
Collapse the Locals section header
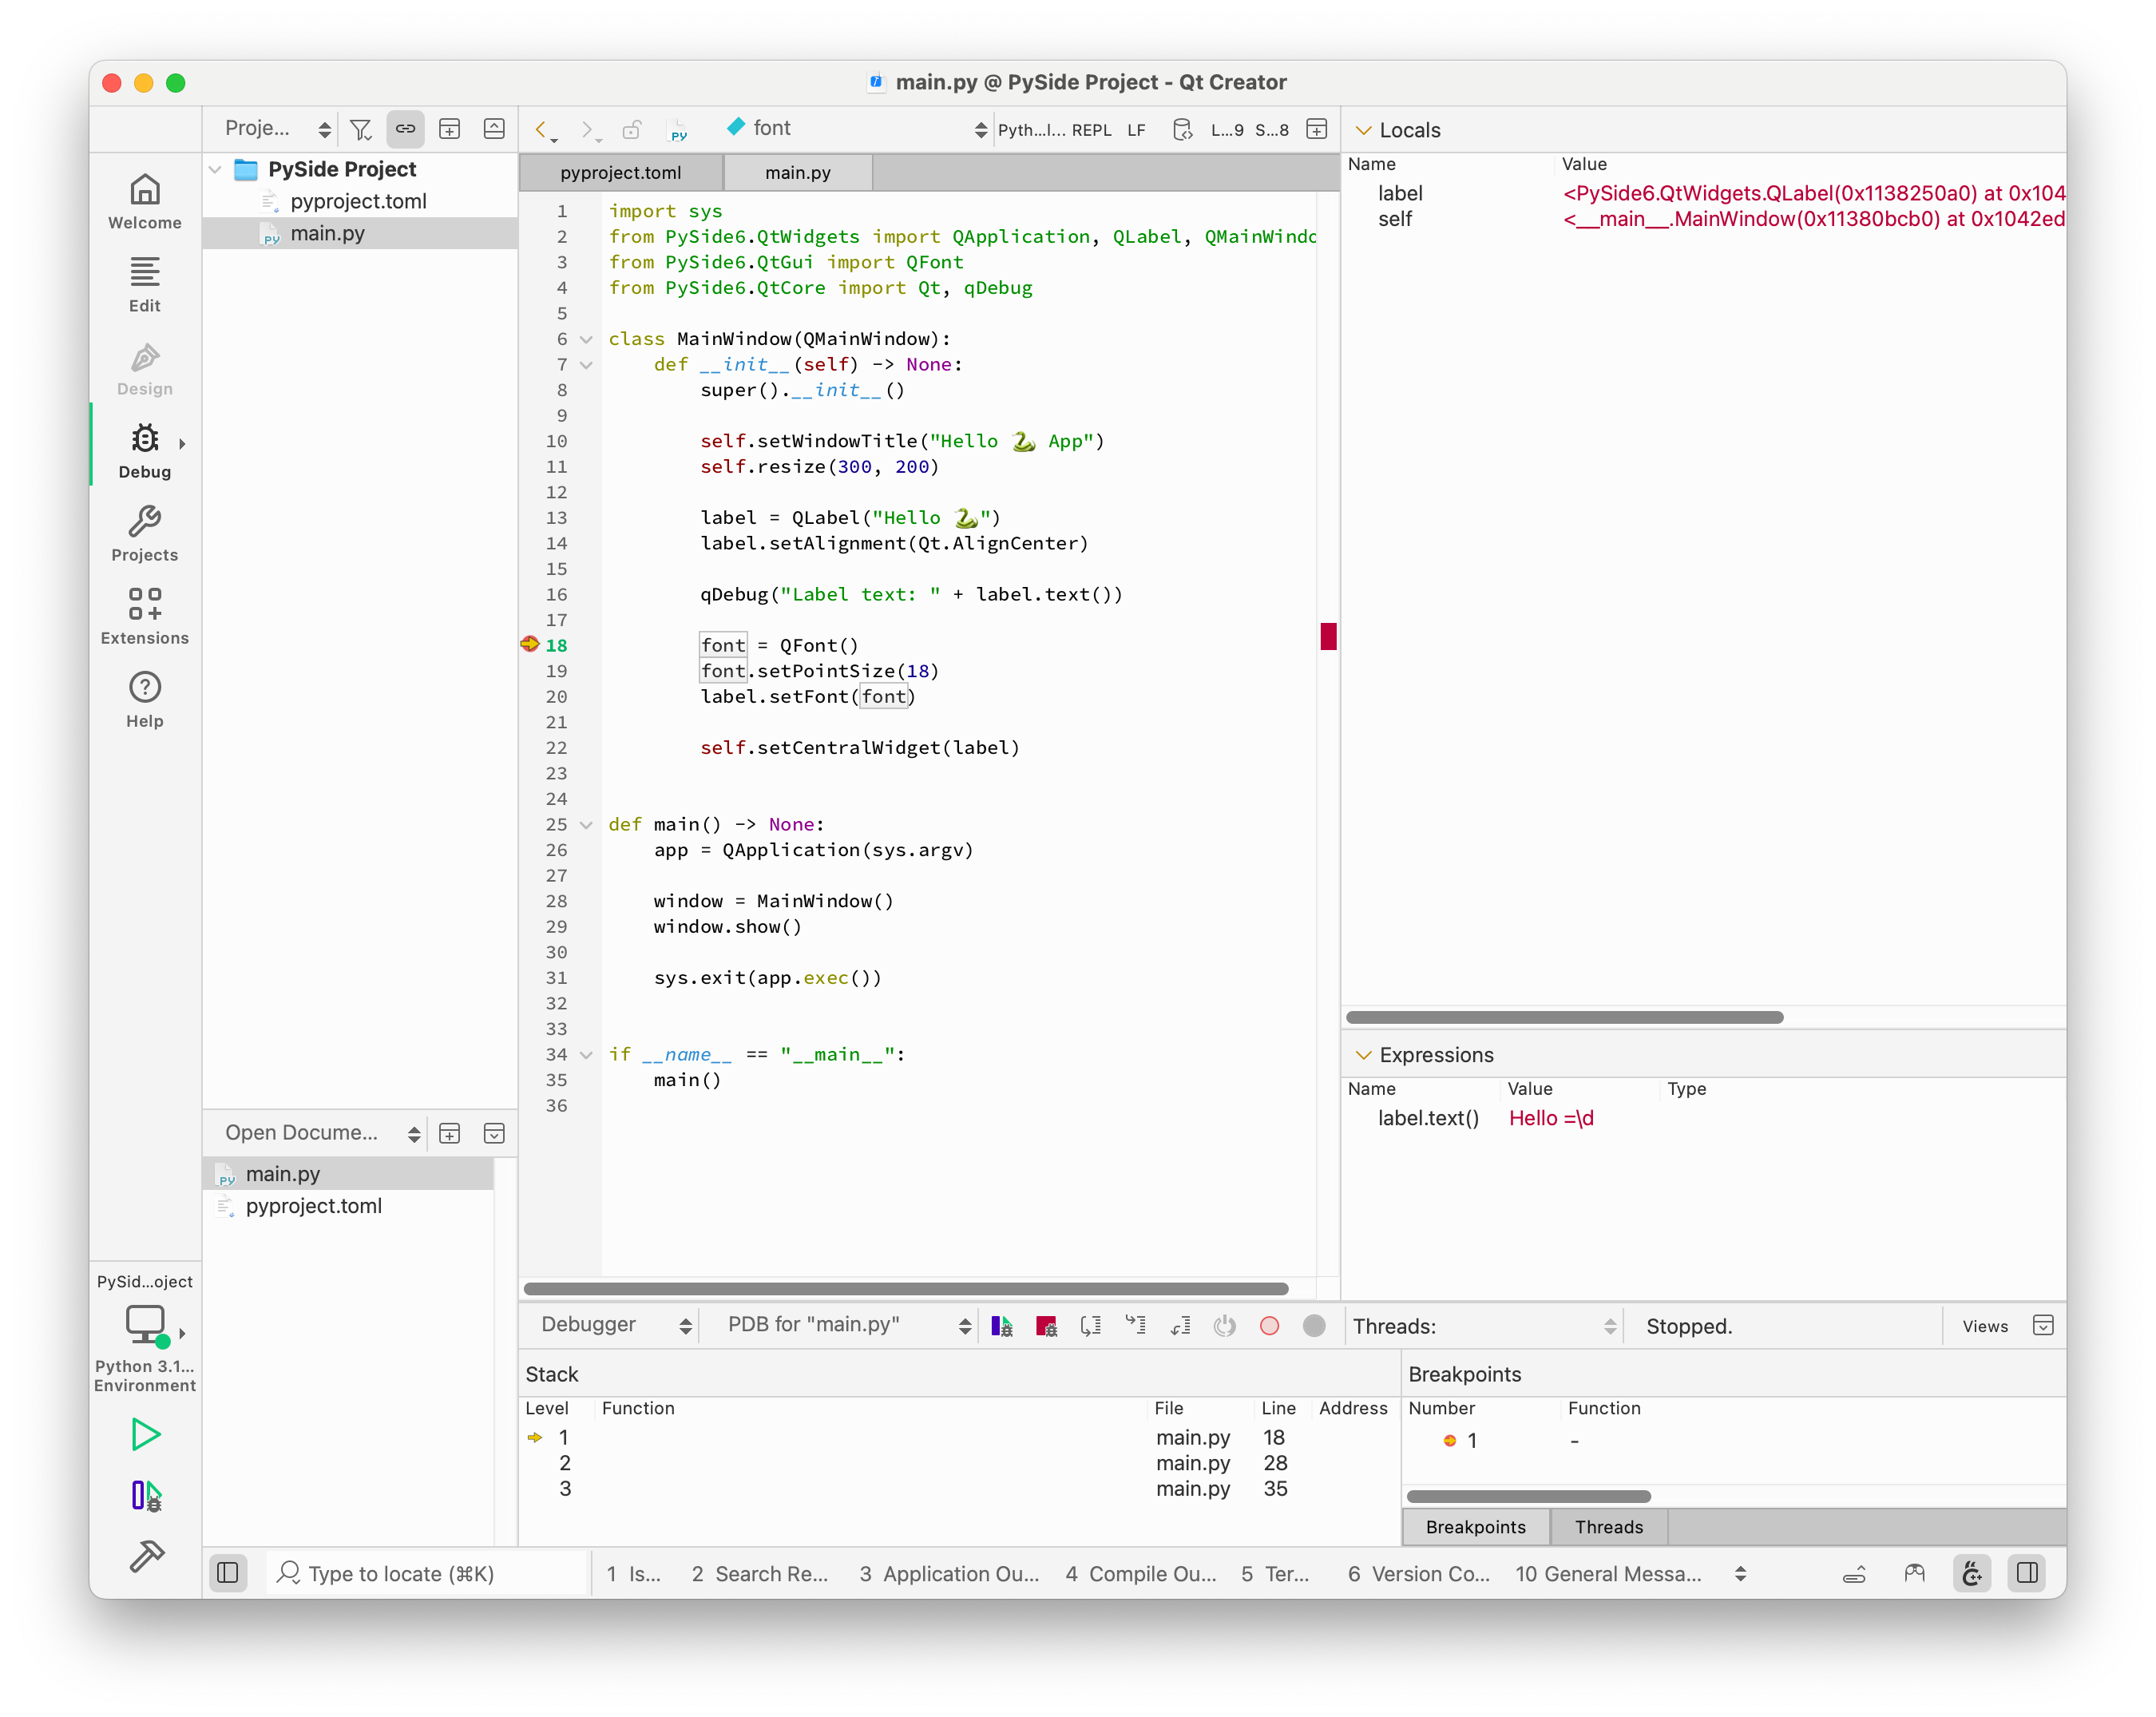tap(1363, 130)
